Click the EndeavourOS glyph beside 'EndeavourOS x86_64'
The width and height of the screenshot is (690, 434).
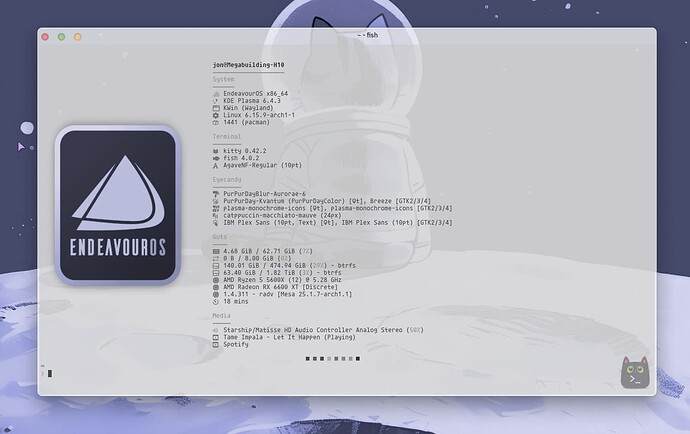click(216, 94)
